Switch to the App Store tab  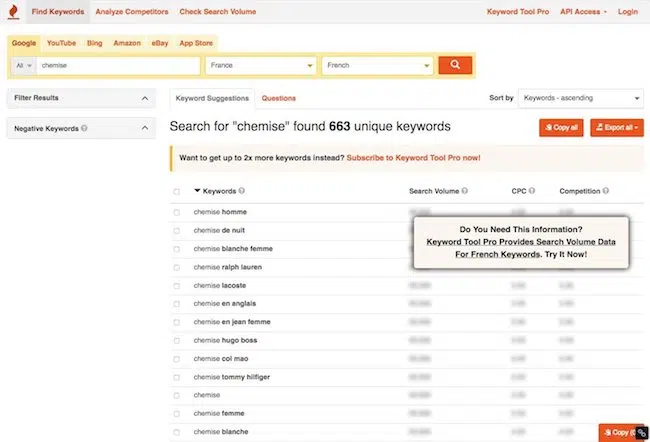click(196, 43)
